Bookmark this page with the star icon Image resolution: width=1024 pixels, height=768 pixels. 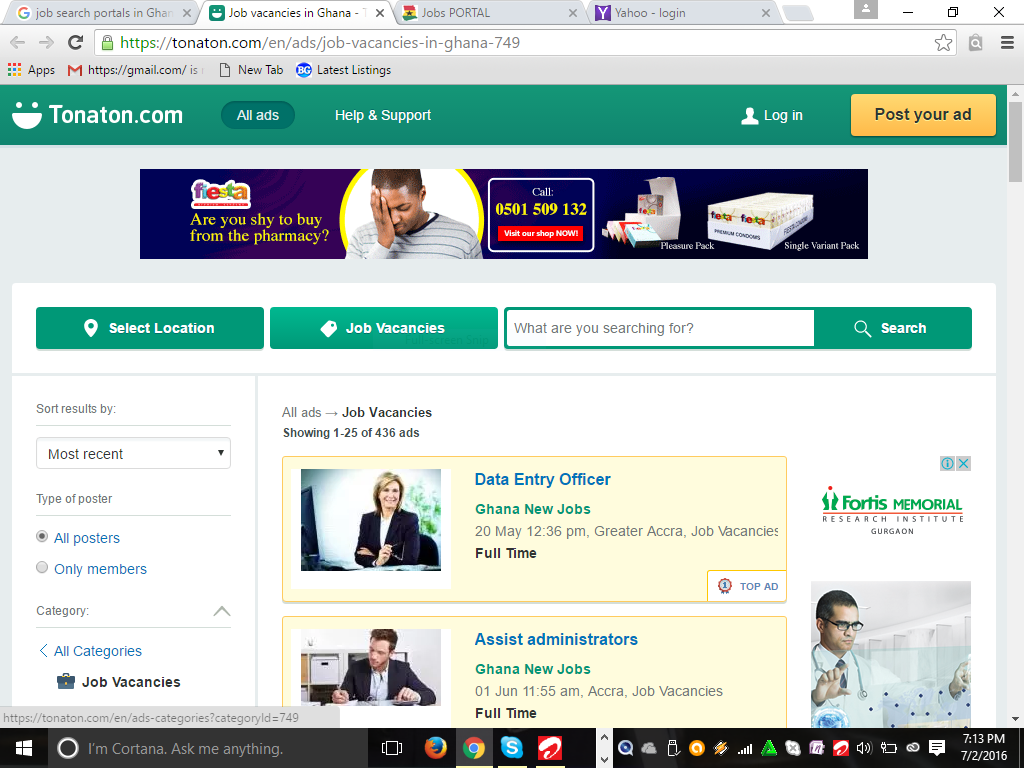[943, 43]
